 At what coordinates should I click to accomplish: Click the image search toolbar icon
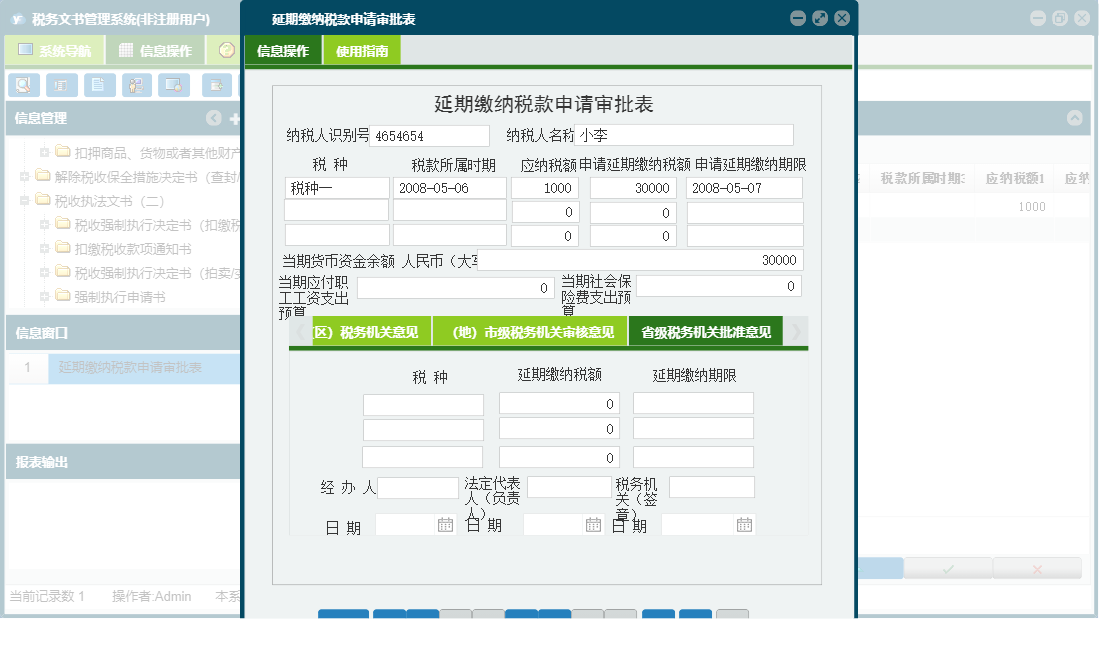(x=173, y=85)
